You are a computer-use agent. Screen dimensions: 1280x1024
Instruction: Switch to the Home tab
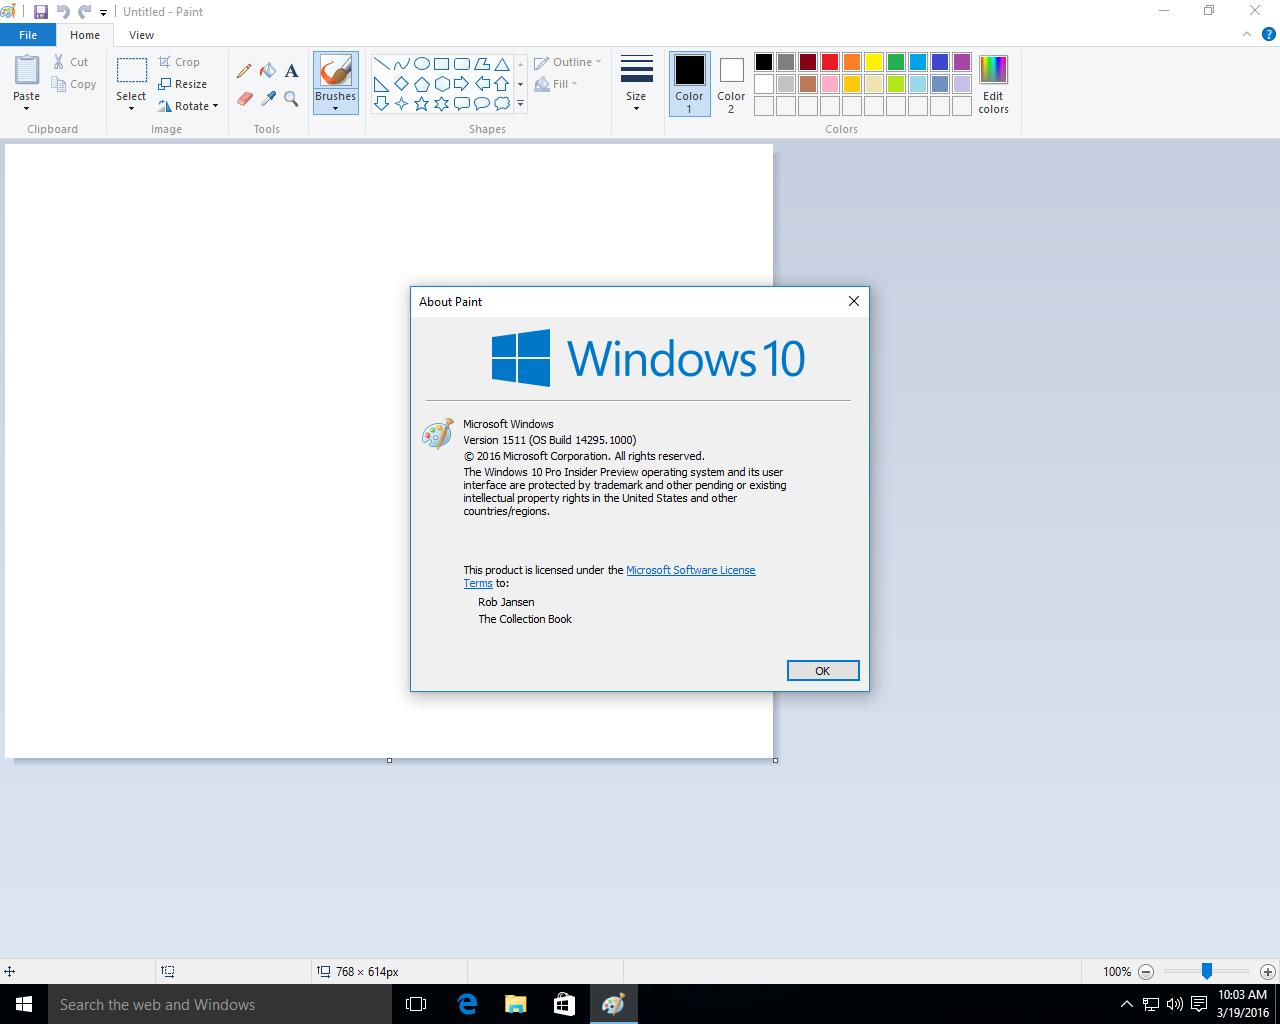pos(85,35)
